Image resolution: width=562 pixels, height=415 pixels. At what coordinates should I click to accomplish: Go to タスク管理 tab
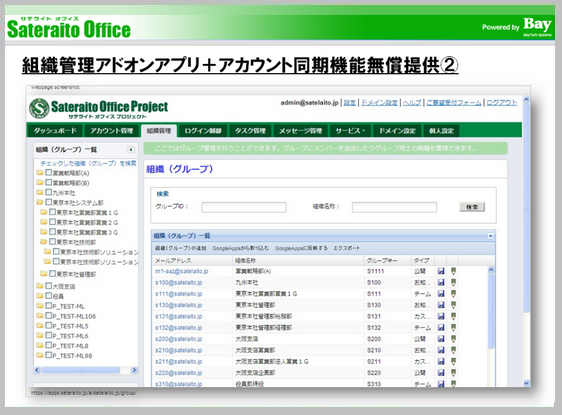(x=250, y=131)
